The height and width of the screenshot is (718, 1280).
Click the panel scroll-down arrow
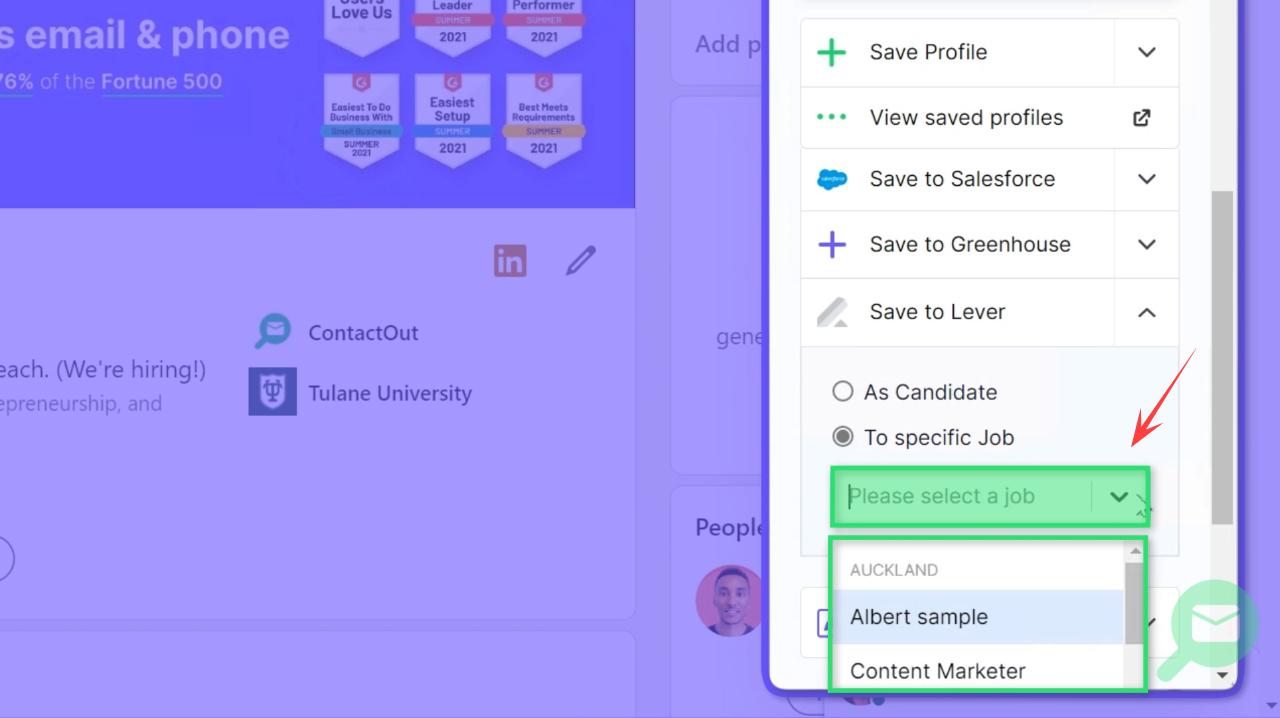click(1221, 676)
